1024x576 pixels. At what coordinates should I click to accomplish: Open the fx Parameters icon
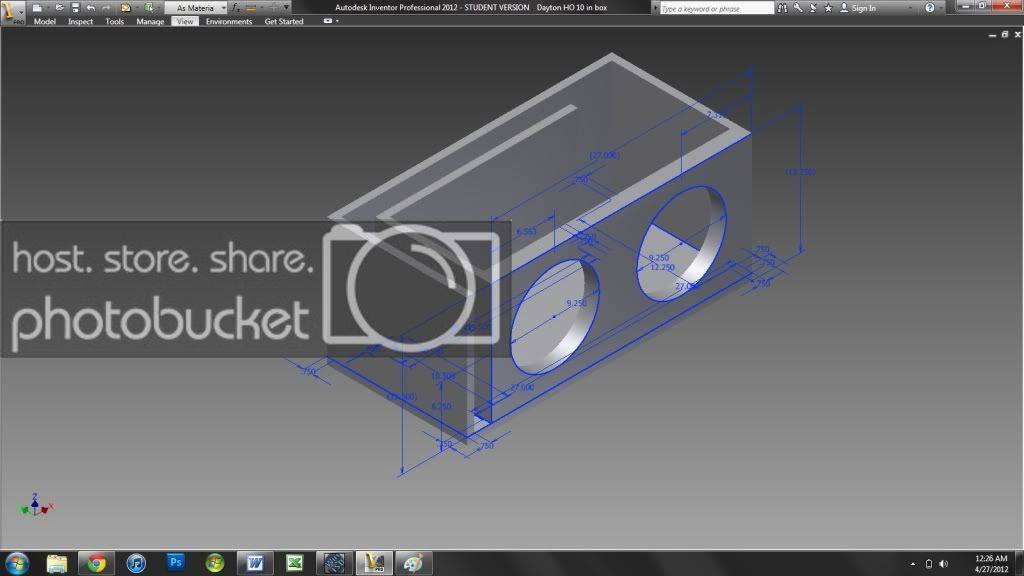point(235,8)
